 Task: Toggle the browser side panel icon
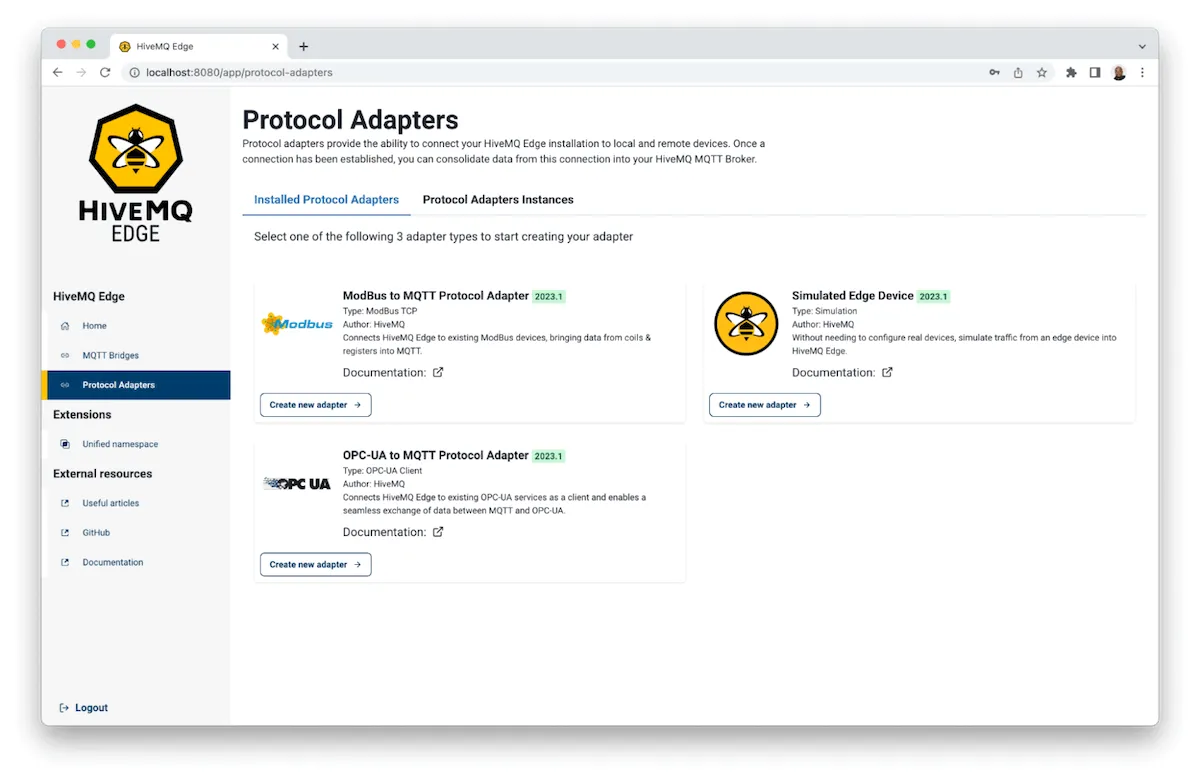(1095, 73)
